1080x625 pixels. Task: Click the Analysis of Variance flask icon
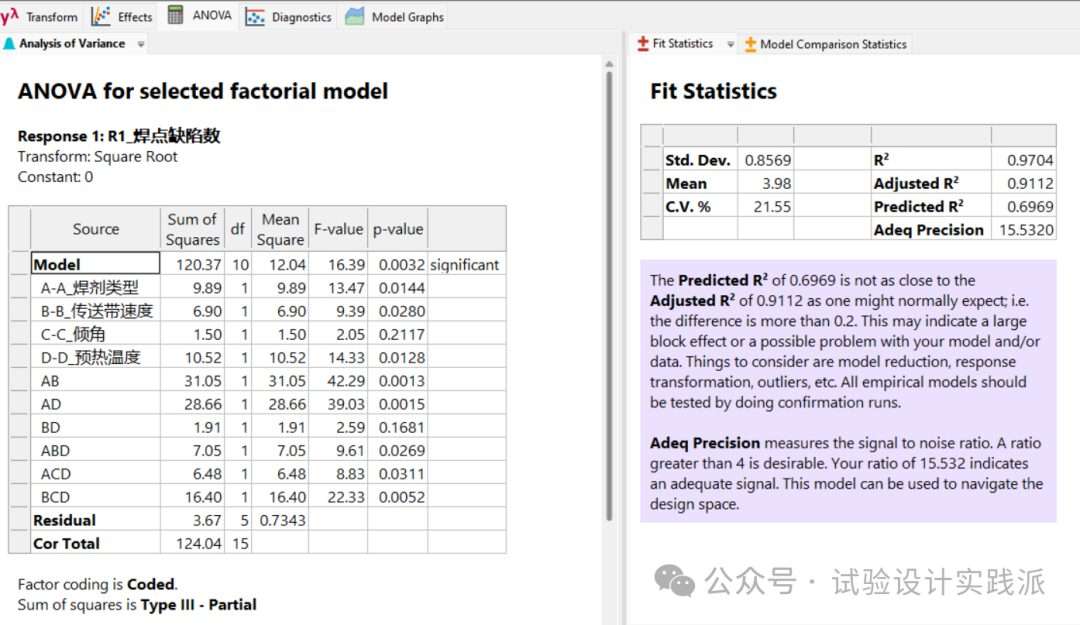pyautogui.click(x=9, y=44)
